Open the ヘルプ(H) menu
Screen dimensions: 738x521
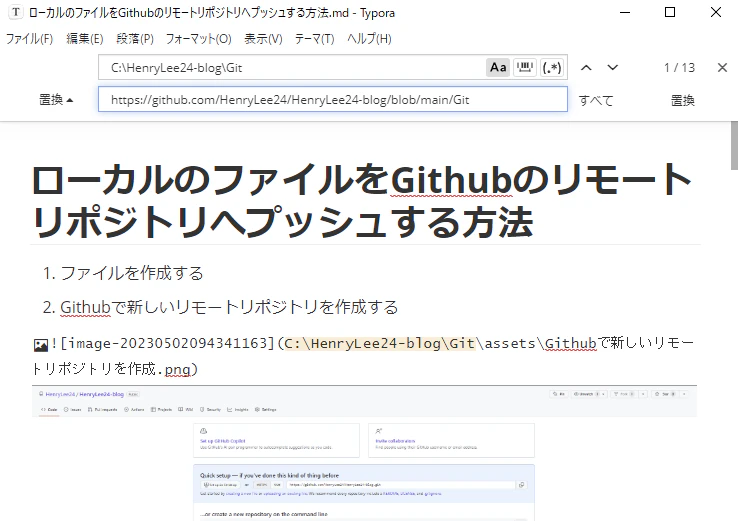[369, 39]
